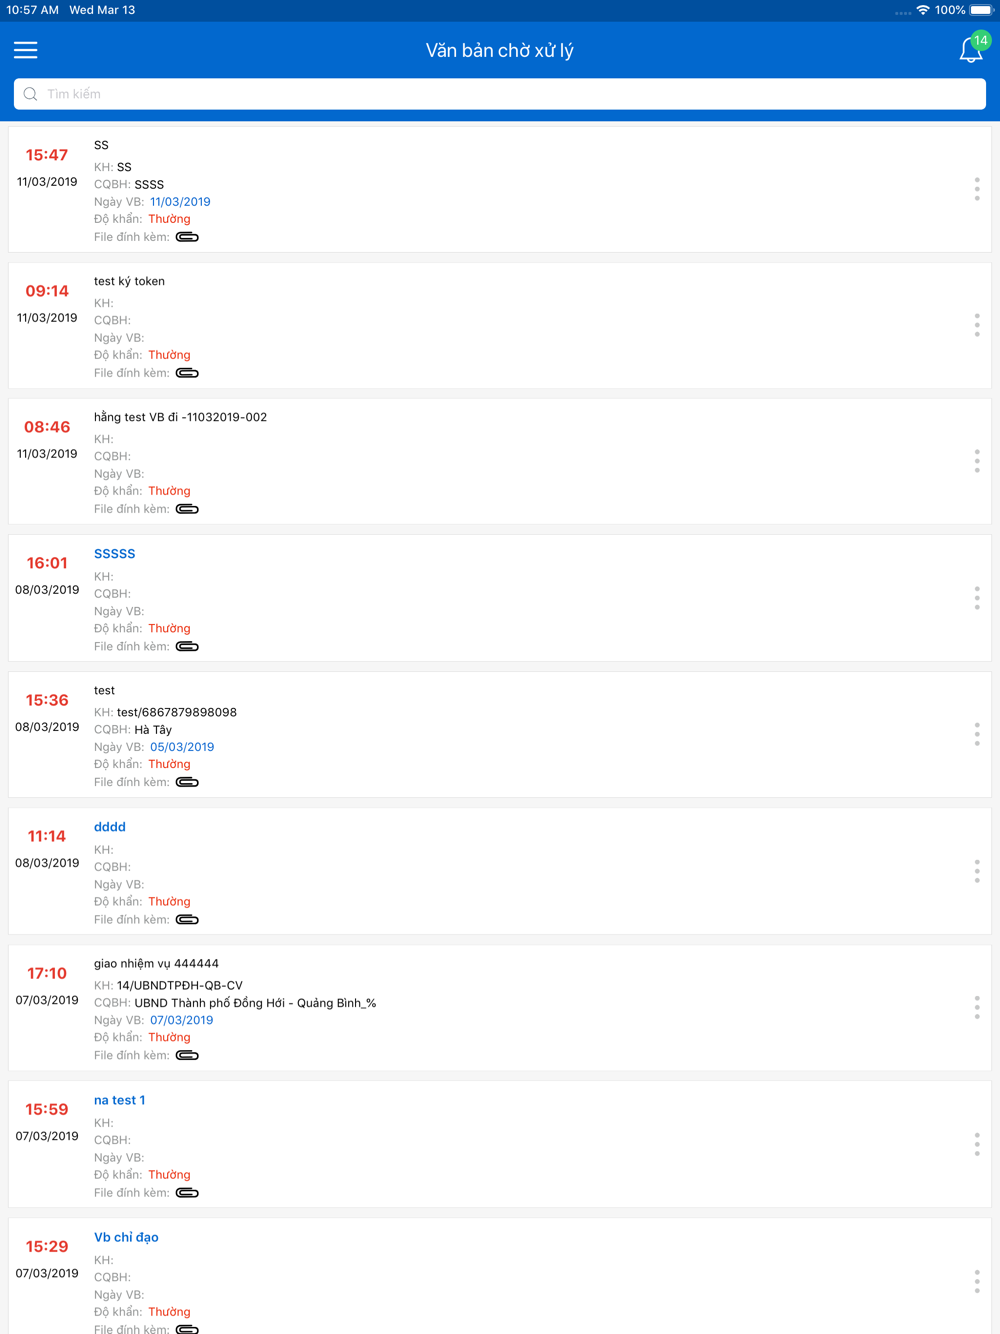Screen dimensions: 1000x1334
Task: Open attachment icon for test ký token
Action: (187, 373)
